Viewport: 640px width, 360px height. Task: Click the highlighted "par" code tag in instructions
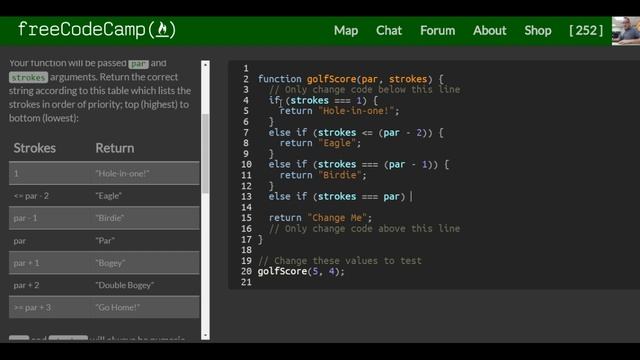point(138,64)
